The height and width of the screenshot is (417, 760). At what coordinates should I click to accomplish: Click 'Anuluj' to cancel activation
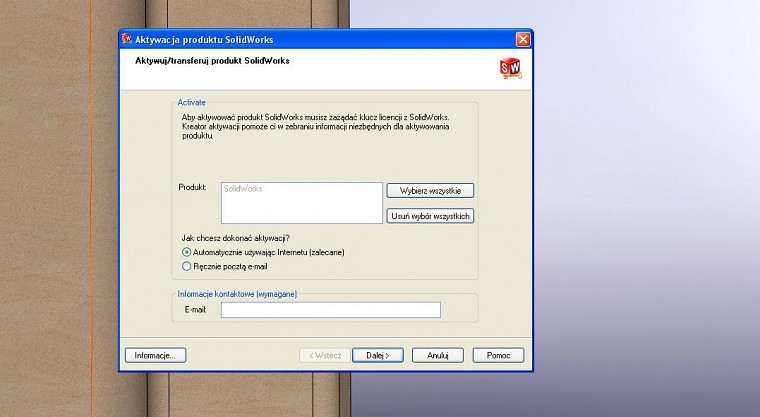(x=438, y=355)
